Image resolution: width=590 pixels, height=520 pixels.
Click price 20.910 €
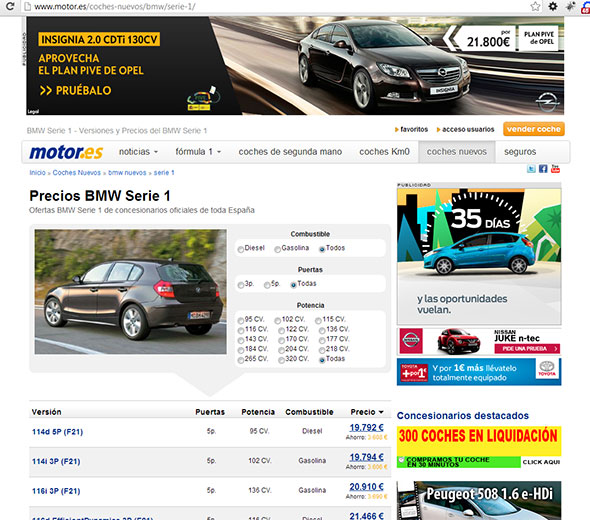tap(366, 487)
